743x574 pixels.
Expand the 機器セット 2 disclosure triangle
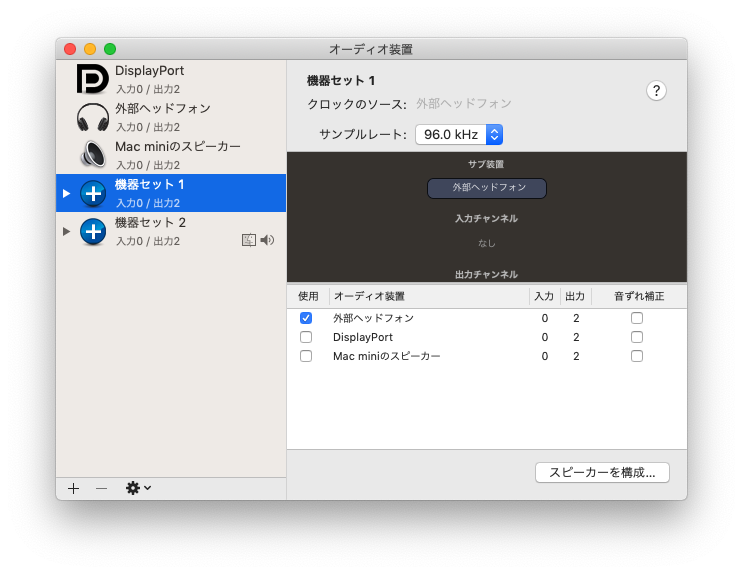(66, 231)
